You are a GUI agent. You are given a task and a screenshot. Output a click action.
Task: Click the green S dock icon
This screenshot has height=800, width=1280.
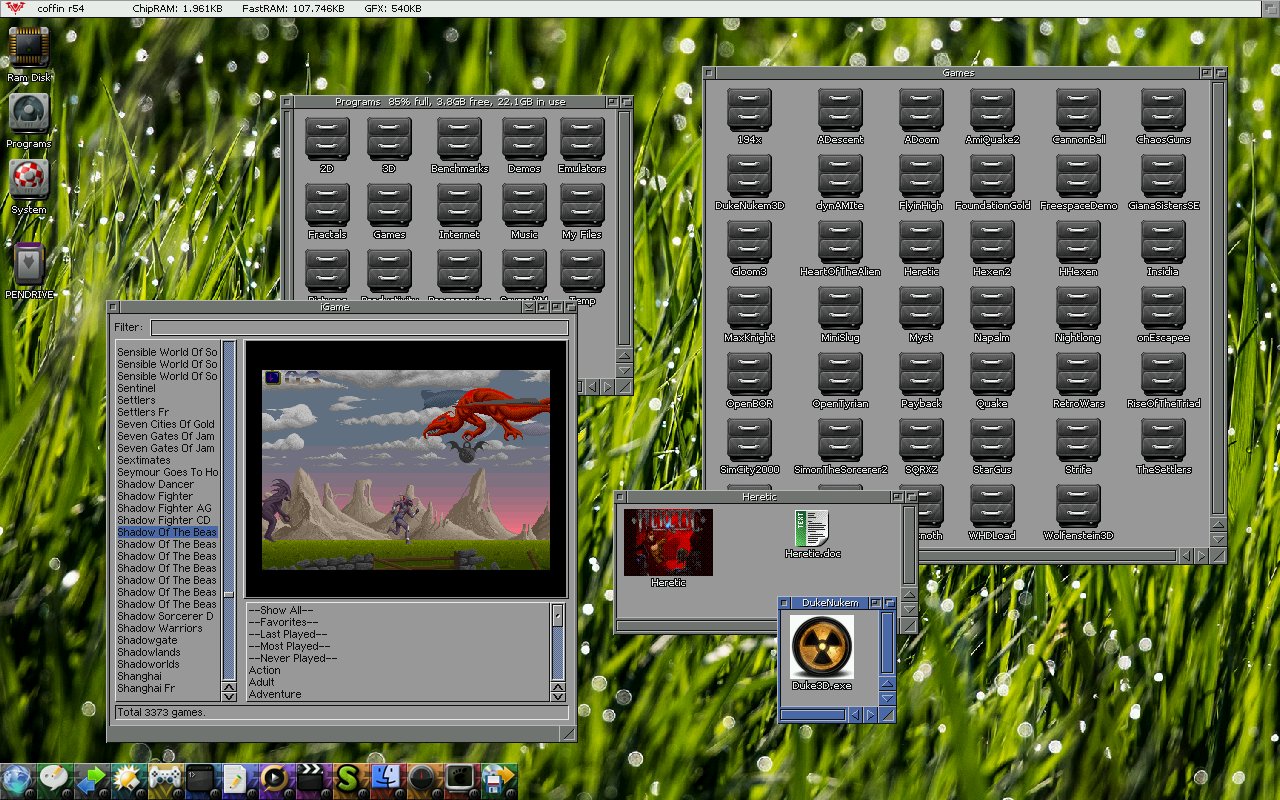(347, 778)
